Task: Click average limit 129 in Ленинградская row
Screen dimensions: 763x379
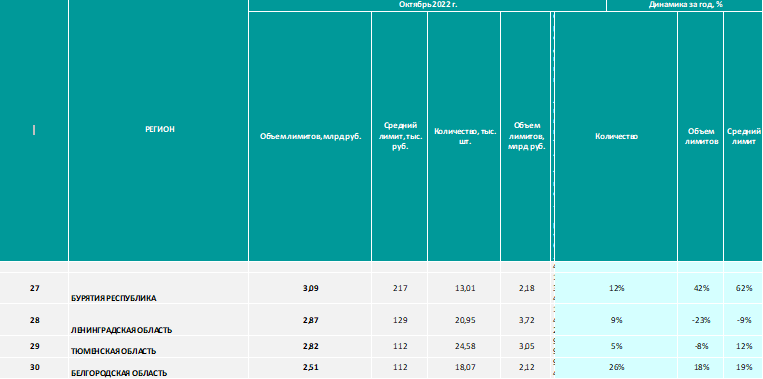Action: 400,320
